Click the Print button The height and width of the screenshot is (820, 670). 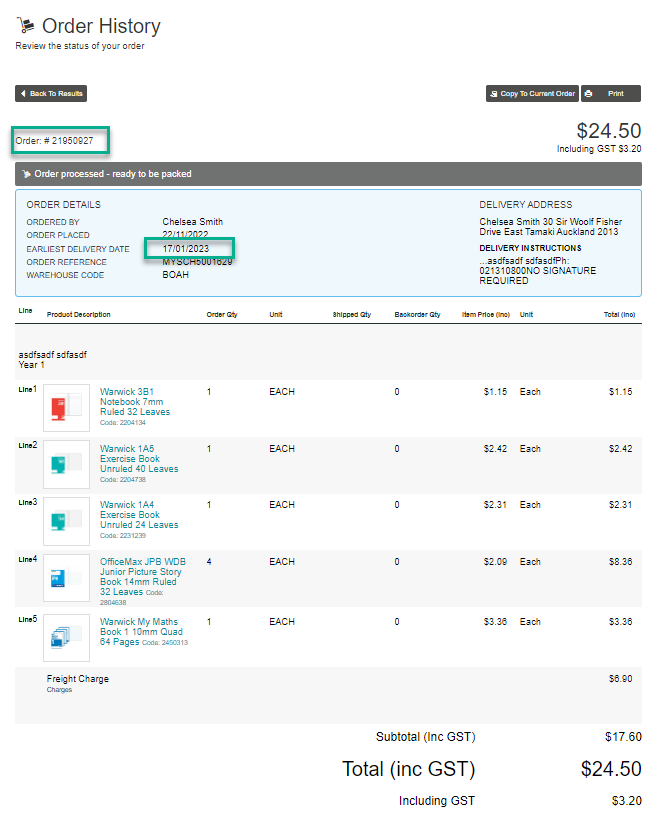click(611, 94)
